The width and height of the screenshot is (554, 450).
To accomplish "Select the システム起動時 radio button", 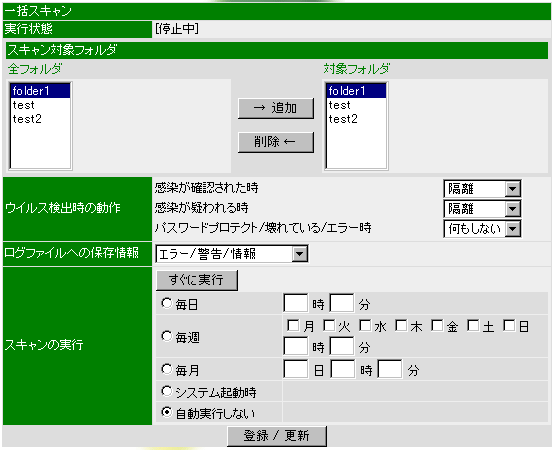I will click(166, 391).
